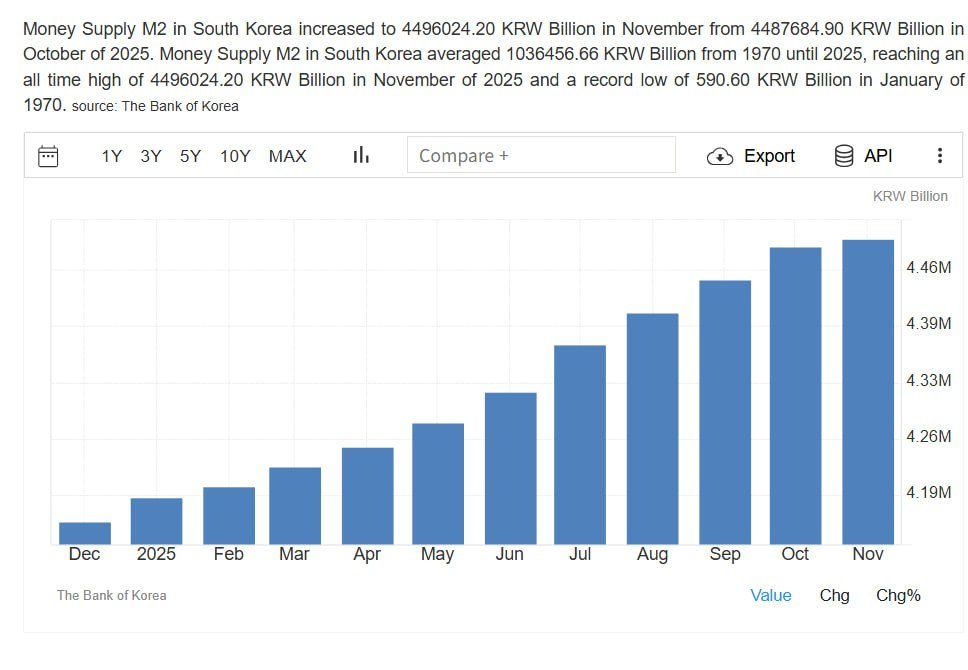Screen dimensions: 968x670
Task: Switch to the 1Y time range
Action: (x=113, y=156)
